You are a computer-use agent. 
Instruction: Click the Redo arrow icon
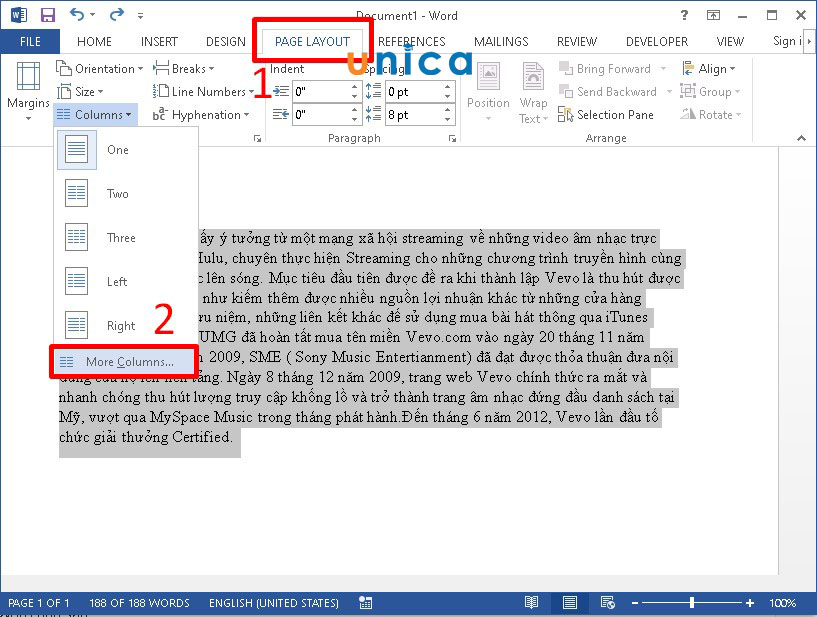tap(116, 14)
